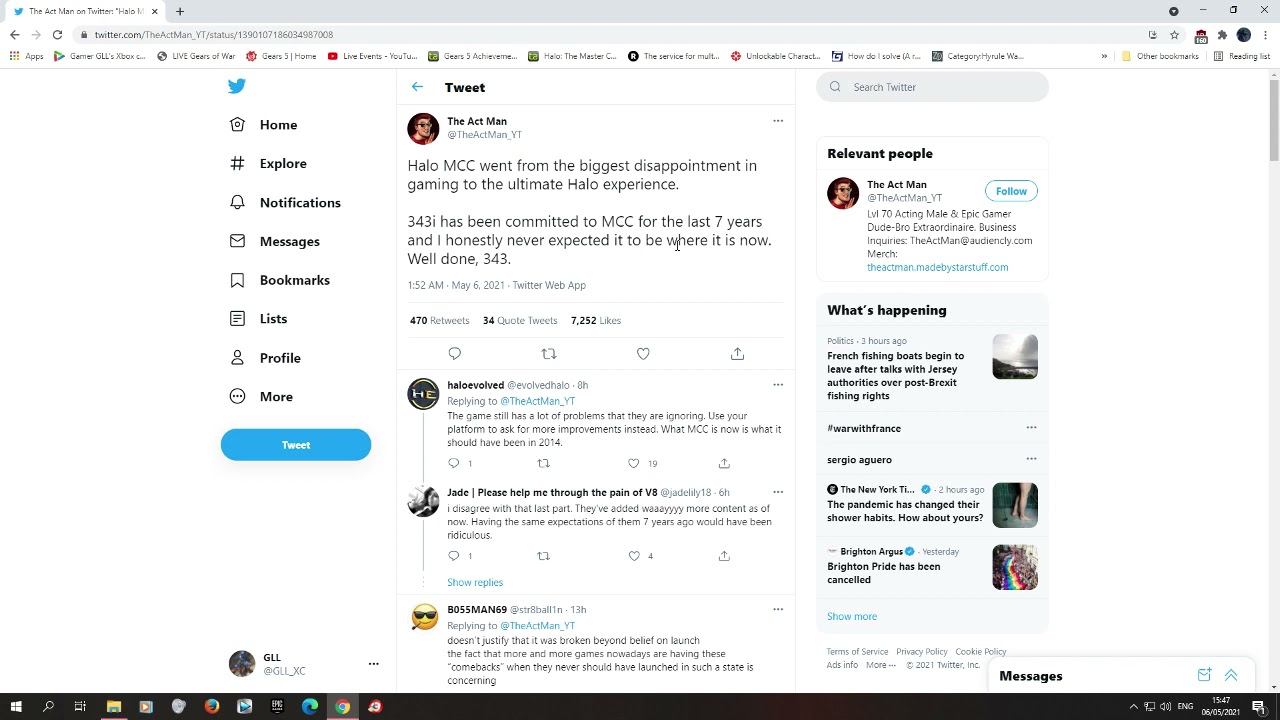
Task: Close The Act Man on Twitter tab
Action: click(155, 11)
